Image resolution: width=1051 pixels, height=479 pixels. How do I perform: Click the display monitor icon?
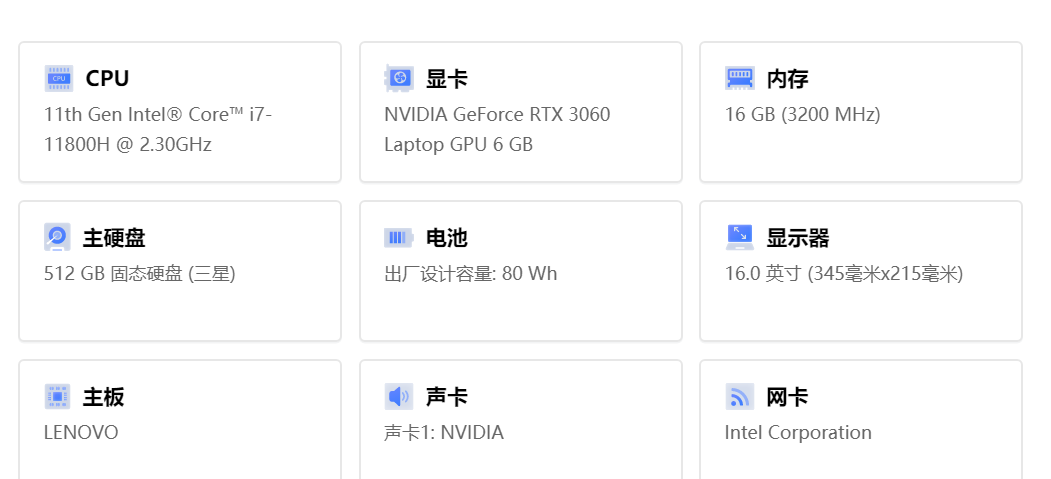click(739, 237)
